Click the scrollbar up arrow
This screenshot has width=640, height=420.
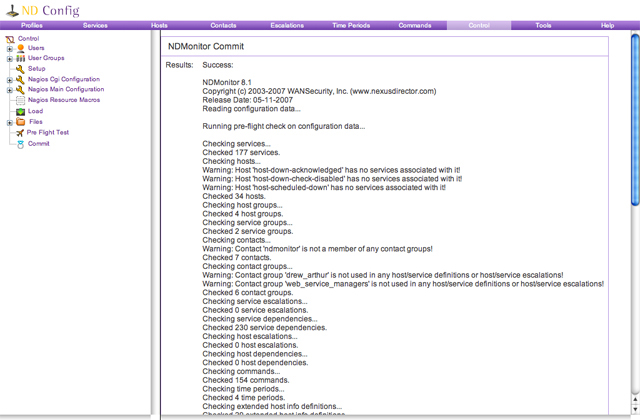635,399
